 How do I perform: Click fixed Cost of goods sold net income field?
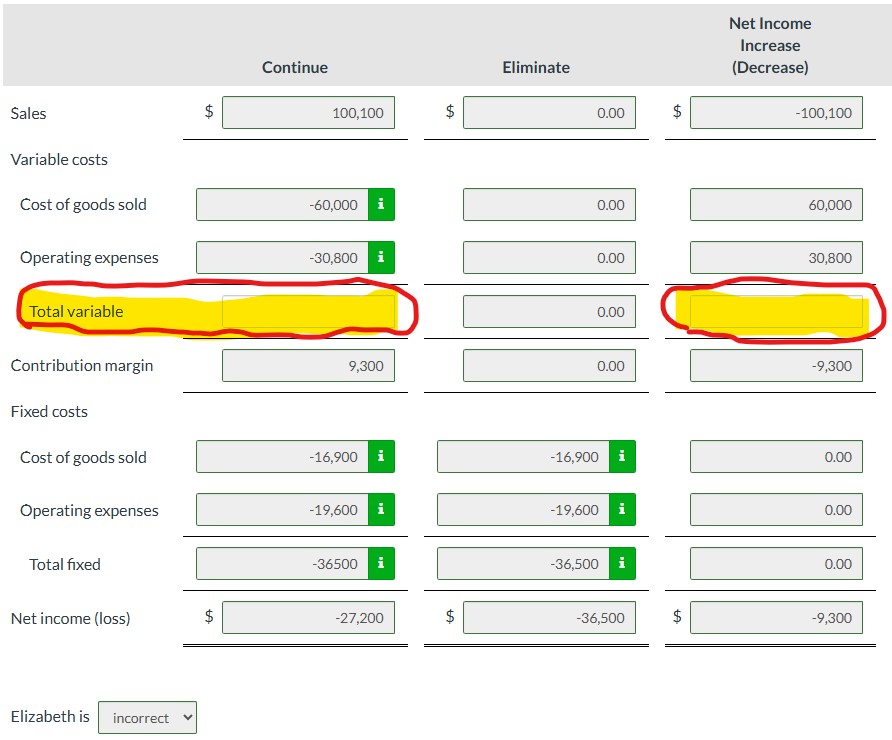(x=777, y=456)
